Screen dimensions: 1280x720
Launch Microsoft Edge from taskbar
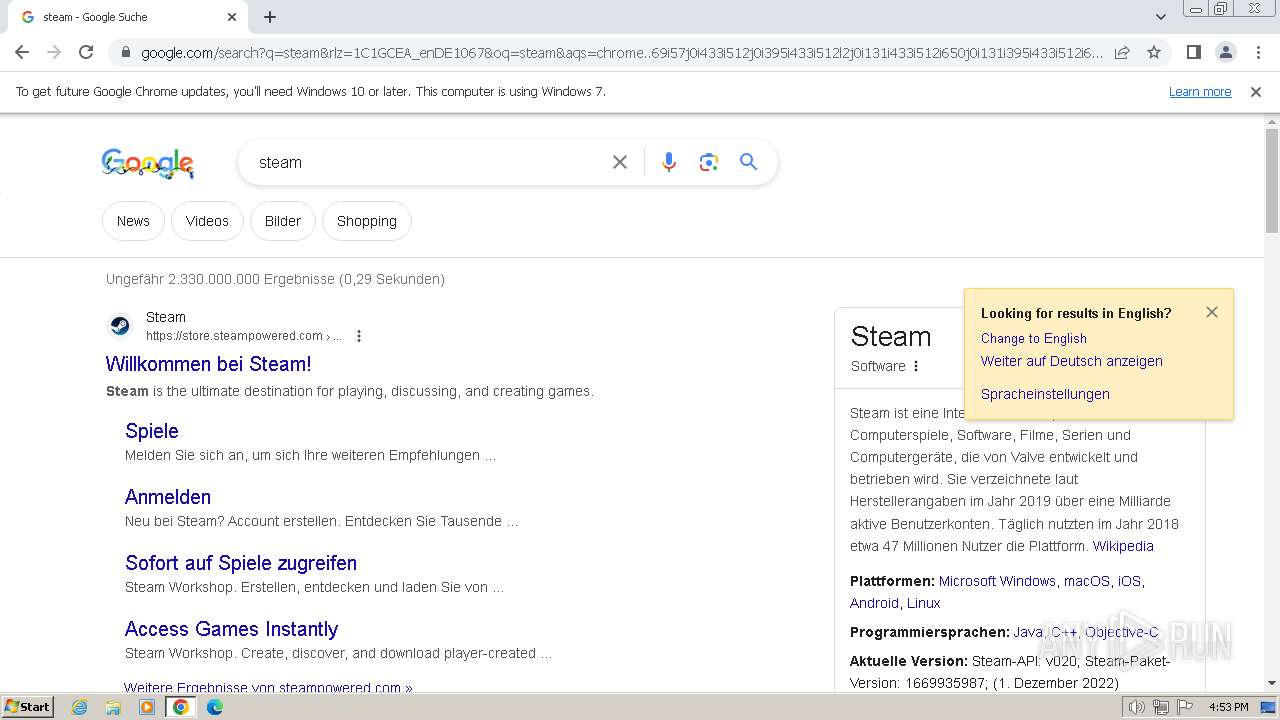pos(215,707)
